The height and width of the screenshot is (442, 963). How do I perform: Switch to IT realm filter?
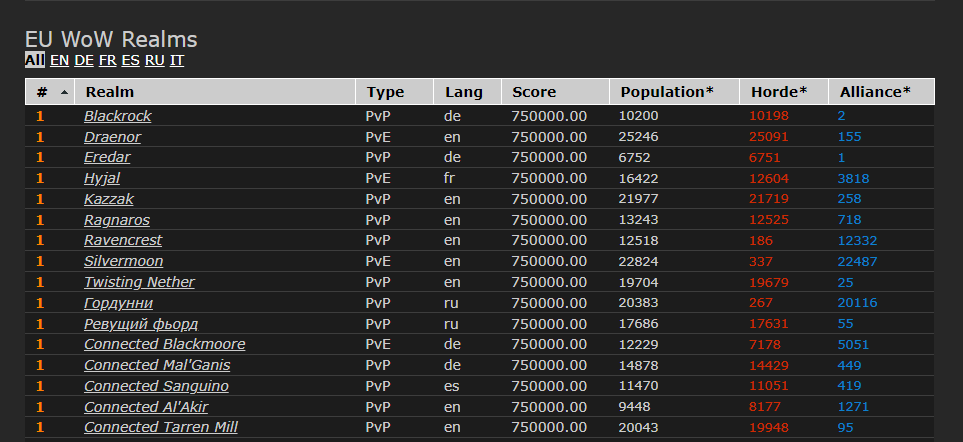177,60
